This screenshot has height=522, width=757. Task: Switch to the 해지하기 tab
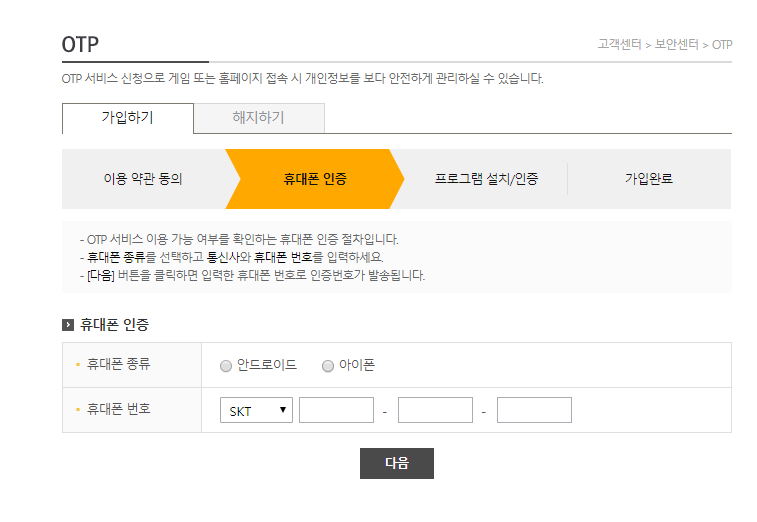(259, 118)
